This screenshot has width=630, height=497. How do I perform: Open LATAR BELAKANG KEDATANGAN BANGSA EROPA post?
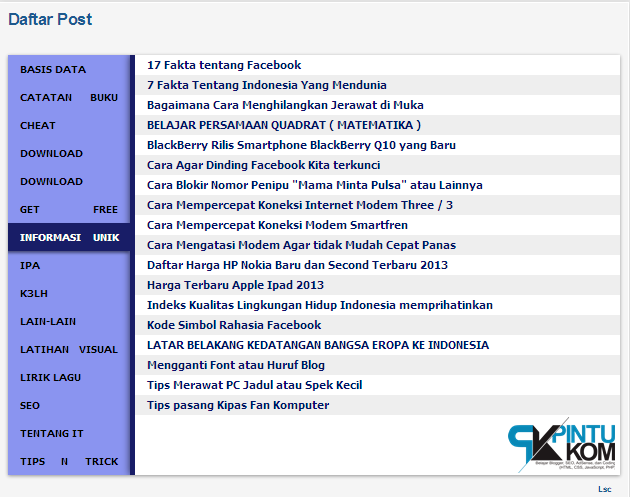[x=318, y=345]
